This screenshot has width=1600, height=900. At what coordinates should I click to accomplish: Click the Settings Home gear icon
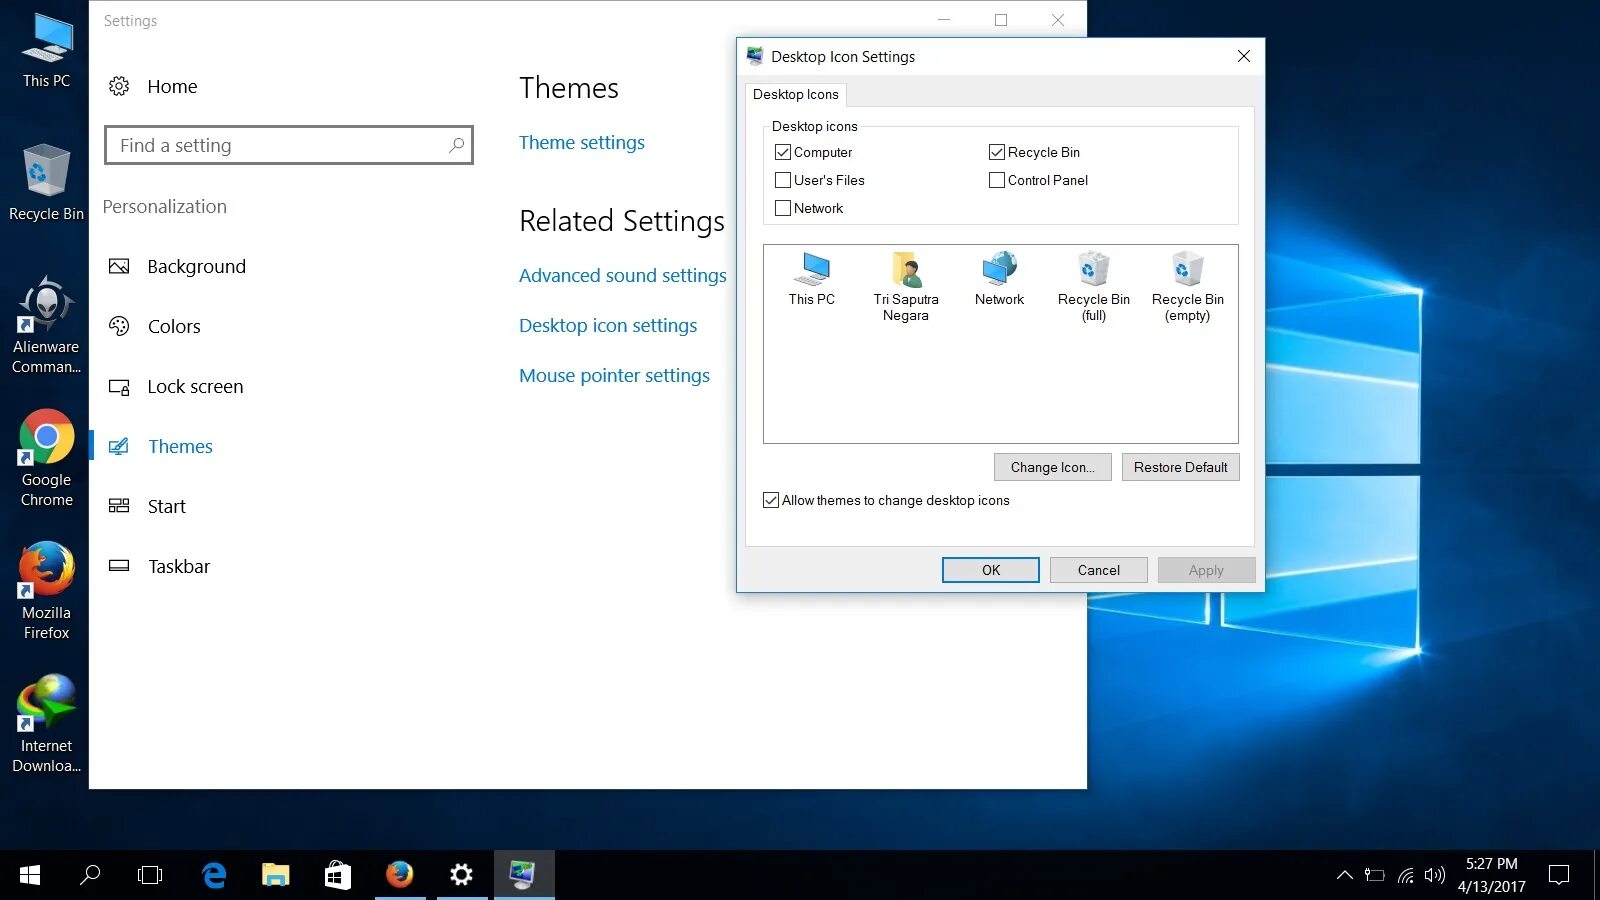tap(119, 86)
